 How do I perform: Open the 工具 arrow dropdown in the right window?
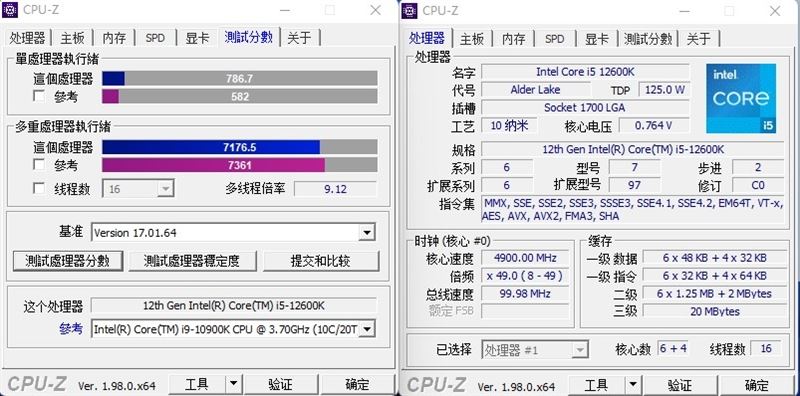633,385
